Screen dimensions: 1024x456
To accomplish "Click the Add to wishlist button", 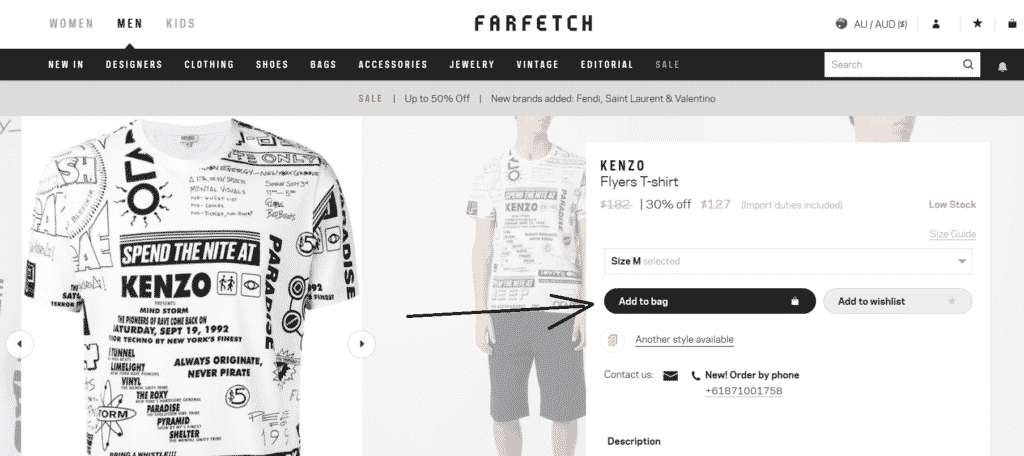I will point(897,301).
